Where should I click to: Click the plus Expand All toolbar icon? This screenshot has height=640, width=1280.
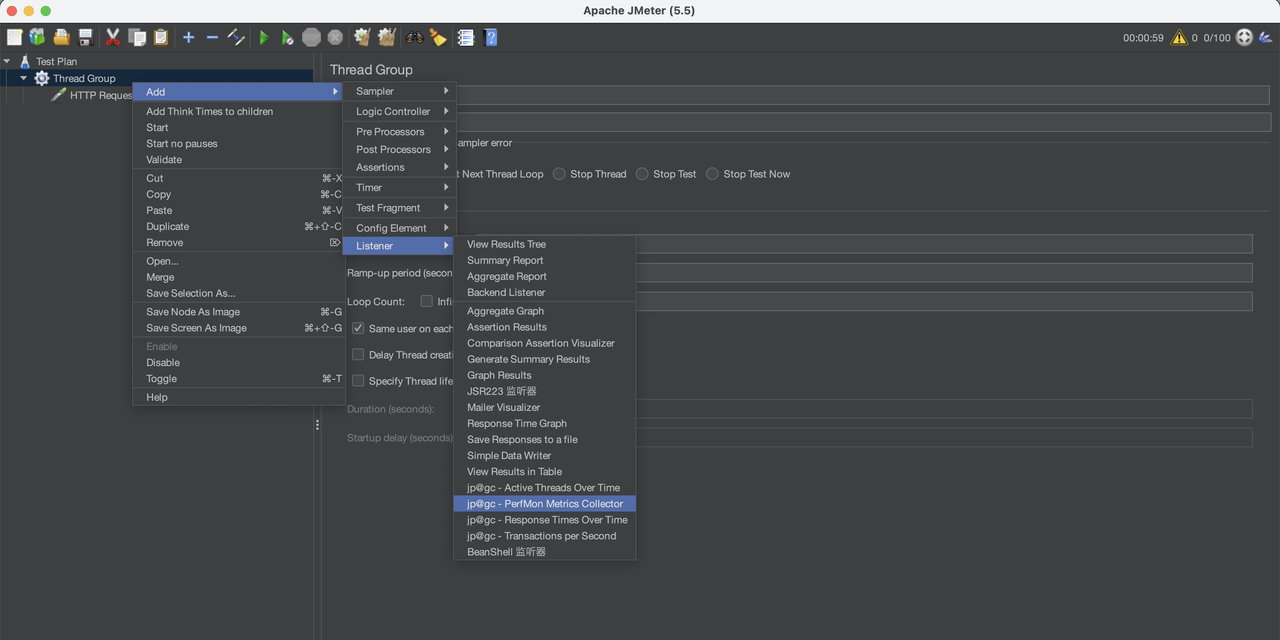(x=188, y=37)
